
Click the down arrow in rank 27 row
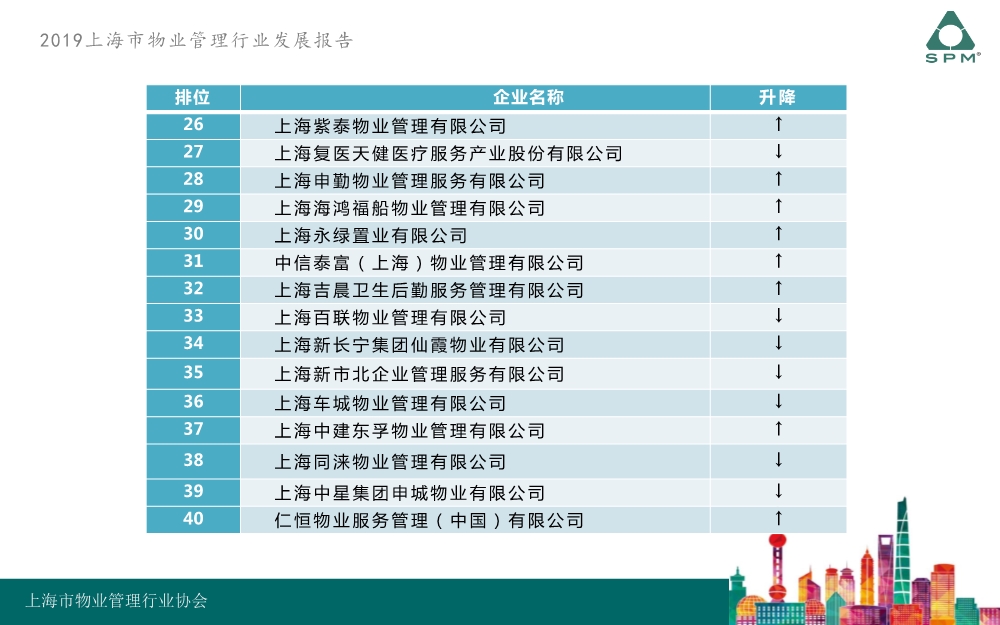click(x=778, y=152)
